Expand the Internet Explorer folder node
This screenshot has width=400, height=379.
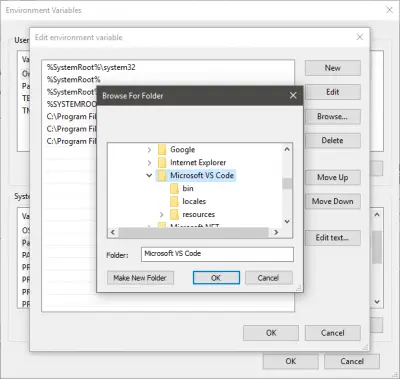pos(149,163)
